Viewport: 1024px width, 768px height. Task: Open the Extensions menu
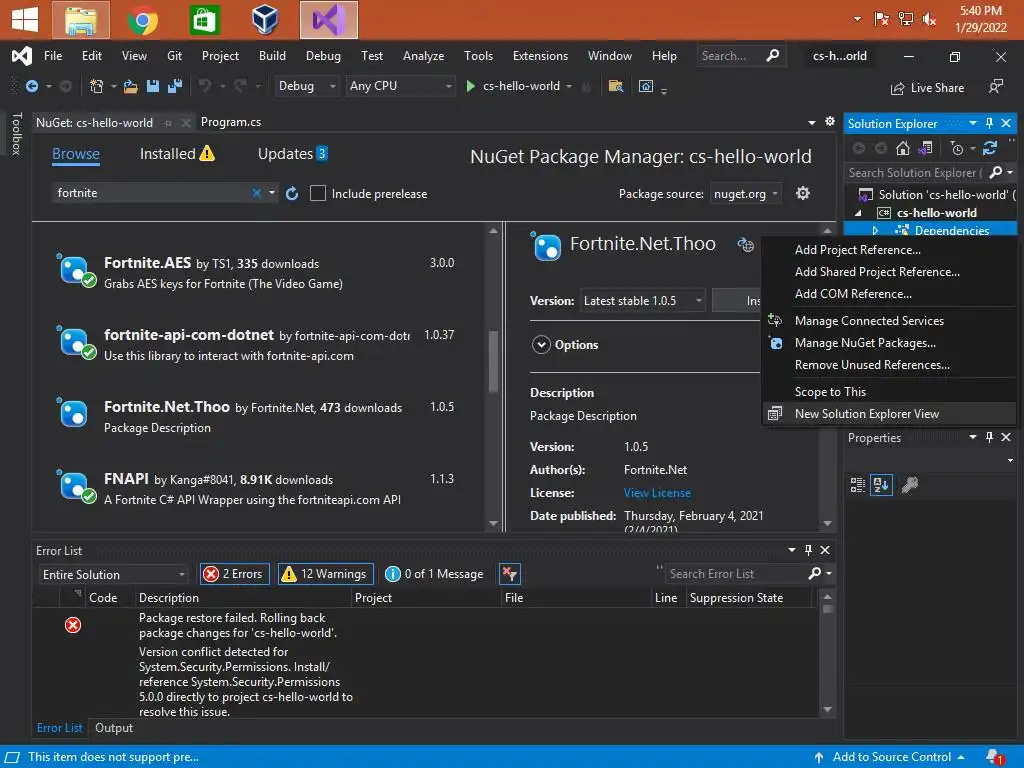[540, 56]
